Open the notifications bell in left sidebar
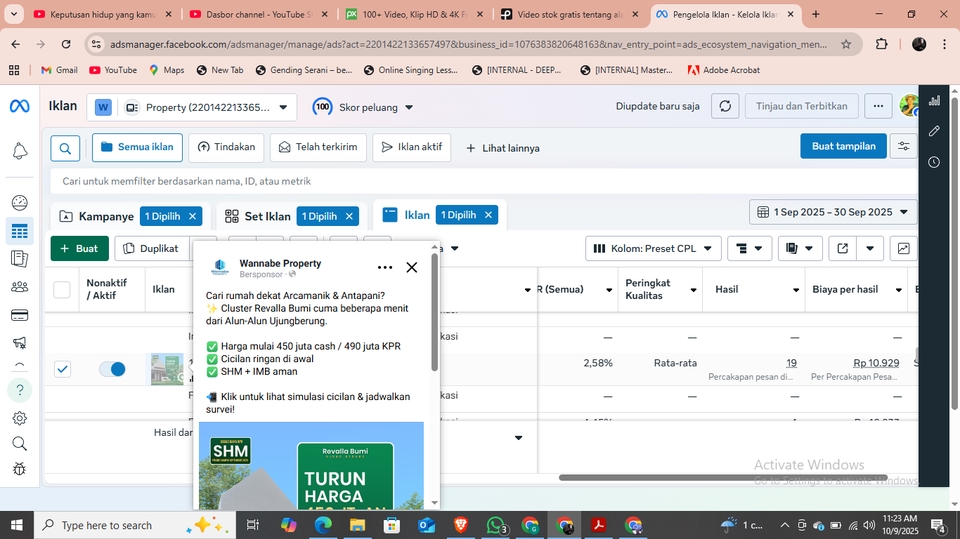Screen dimensions: 960x539 click(19, 151)
